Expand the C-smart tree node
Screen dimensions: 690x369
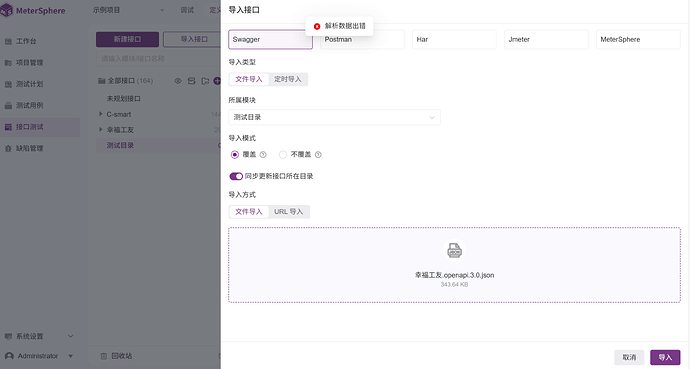pyautogui.click(x=101, y=114)
